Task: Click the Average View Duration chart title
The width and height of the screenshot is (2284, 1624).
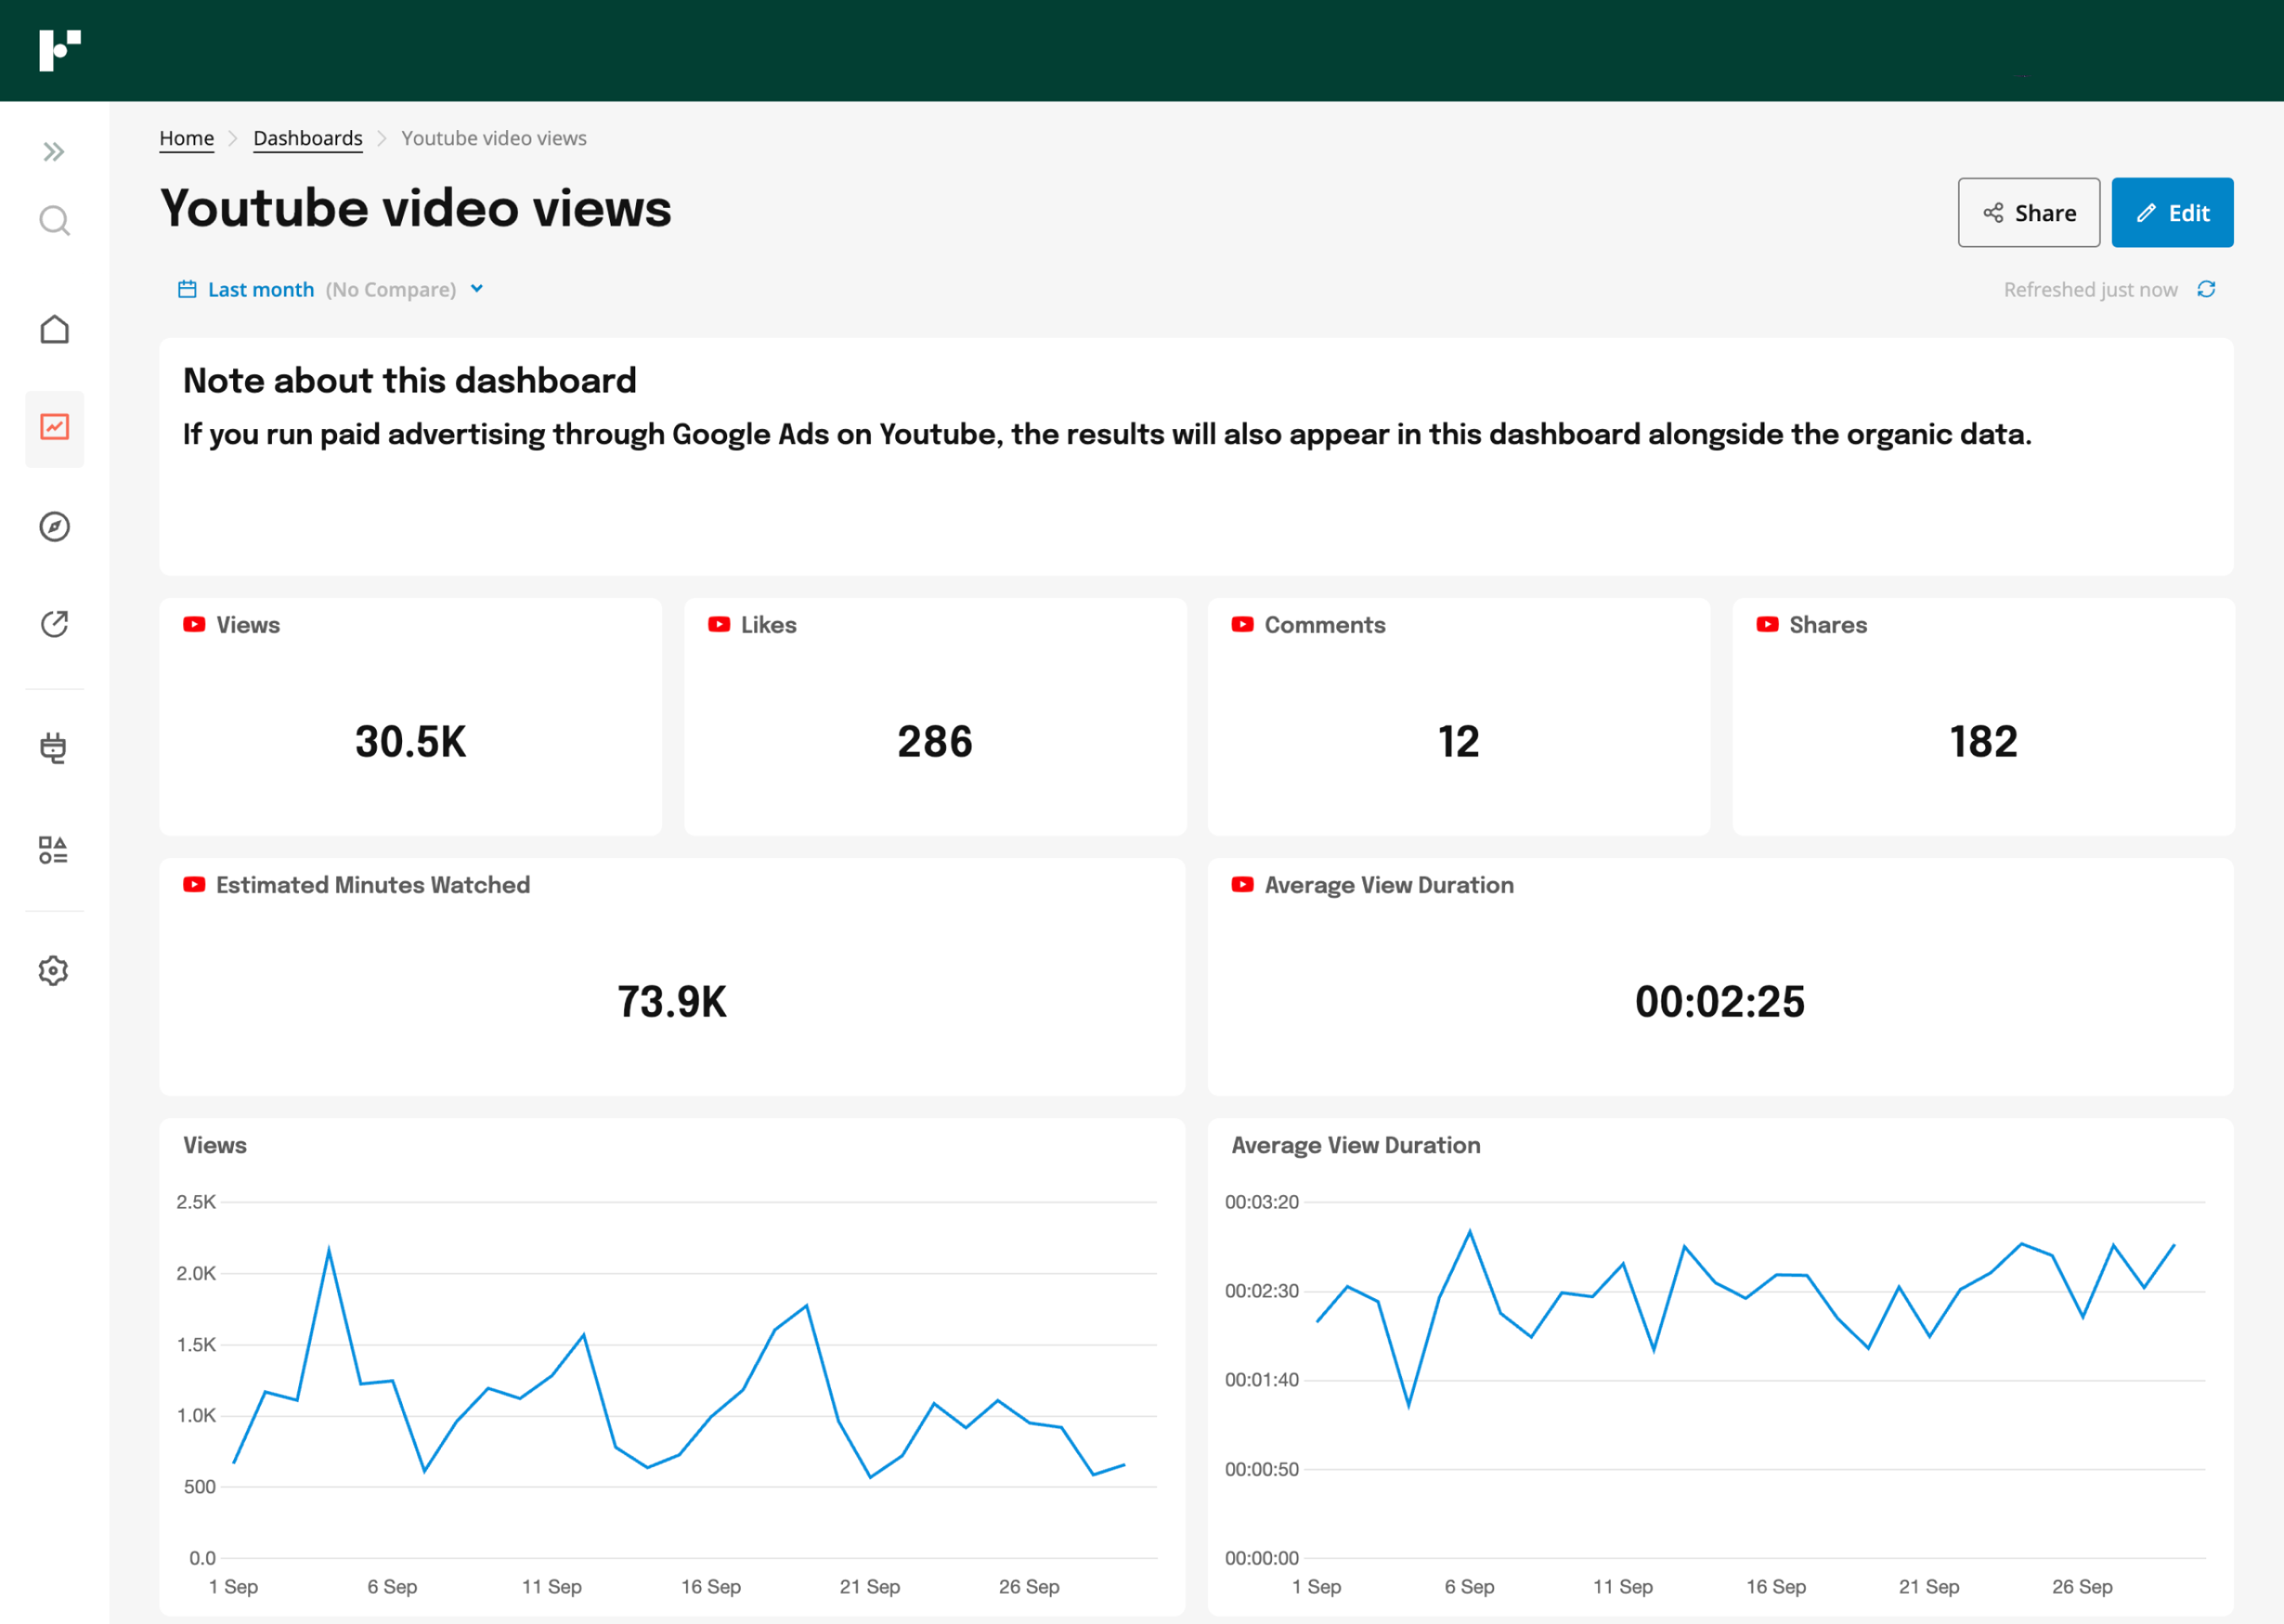Action: click(1356, 1145)
